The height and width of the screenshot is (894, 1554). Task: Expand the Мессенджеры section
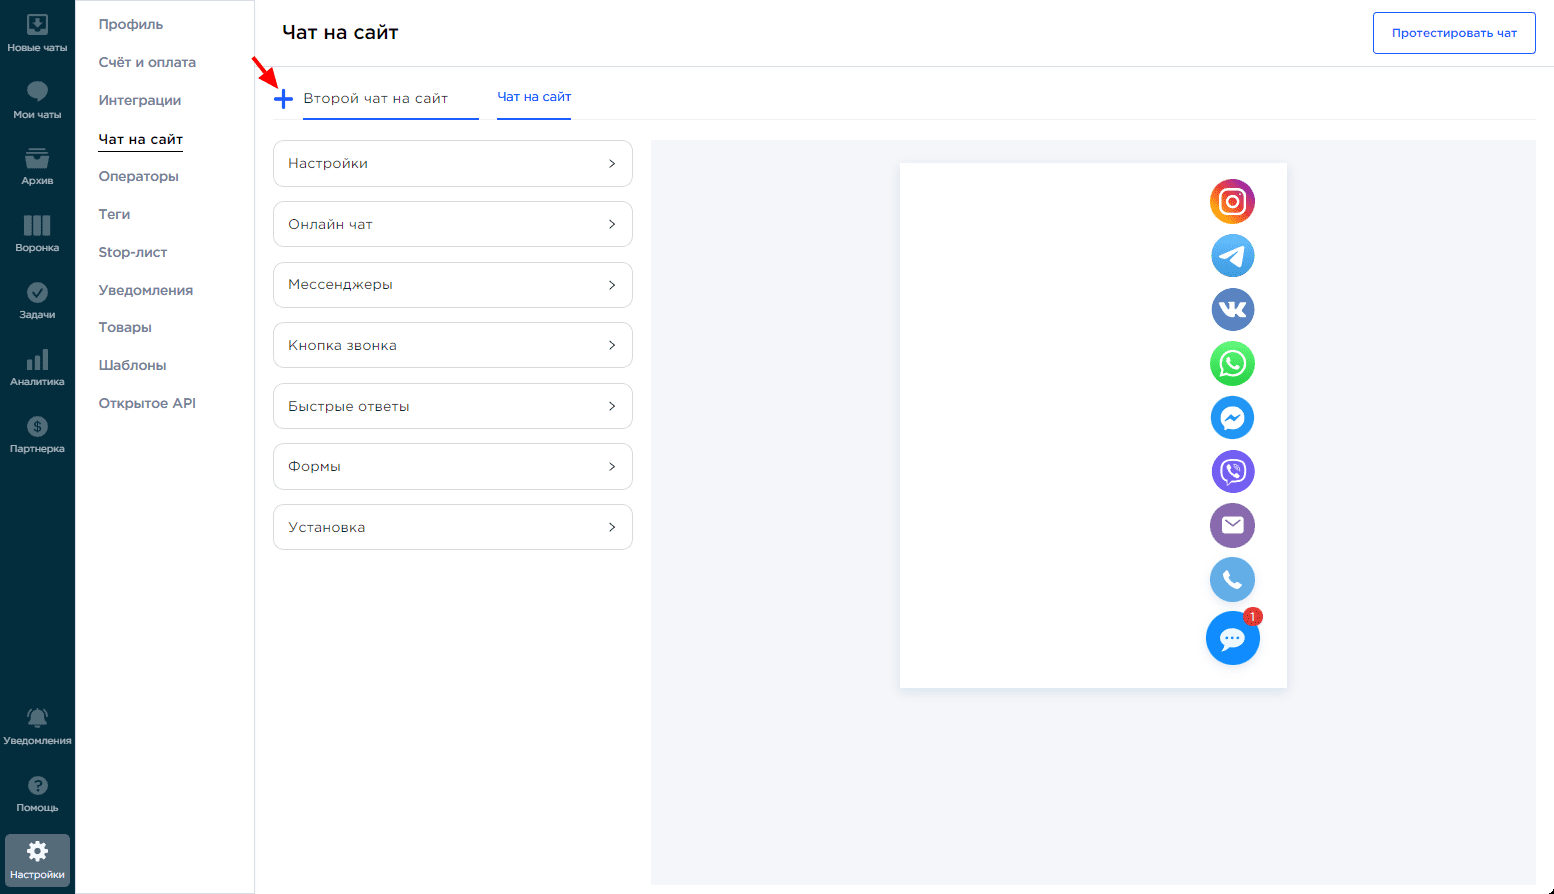[x=452, y=285]
